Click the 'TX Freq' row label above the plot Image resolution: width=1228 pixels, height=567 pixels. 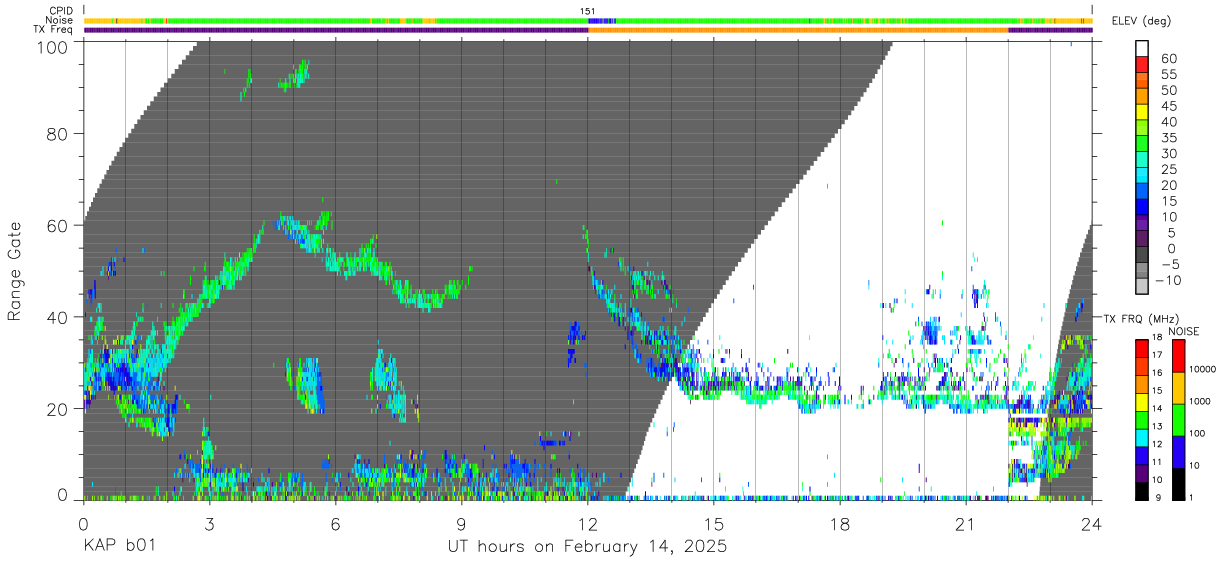point(54,30)
